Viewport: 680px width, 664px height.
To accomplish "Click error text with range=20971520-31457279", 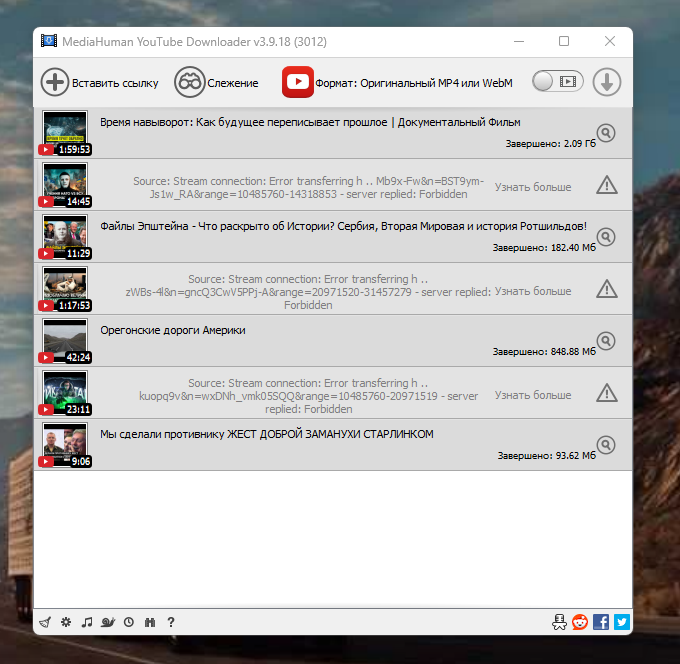I will (308, 292).
